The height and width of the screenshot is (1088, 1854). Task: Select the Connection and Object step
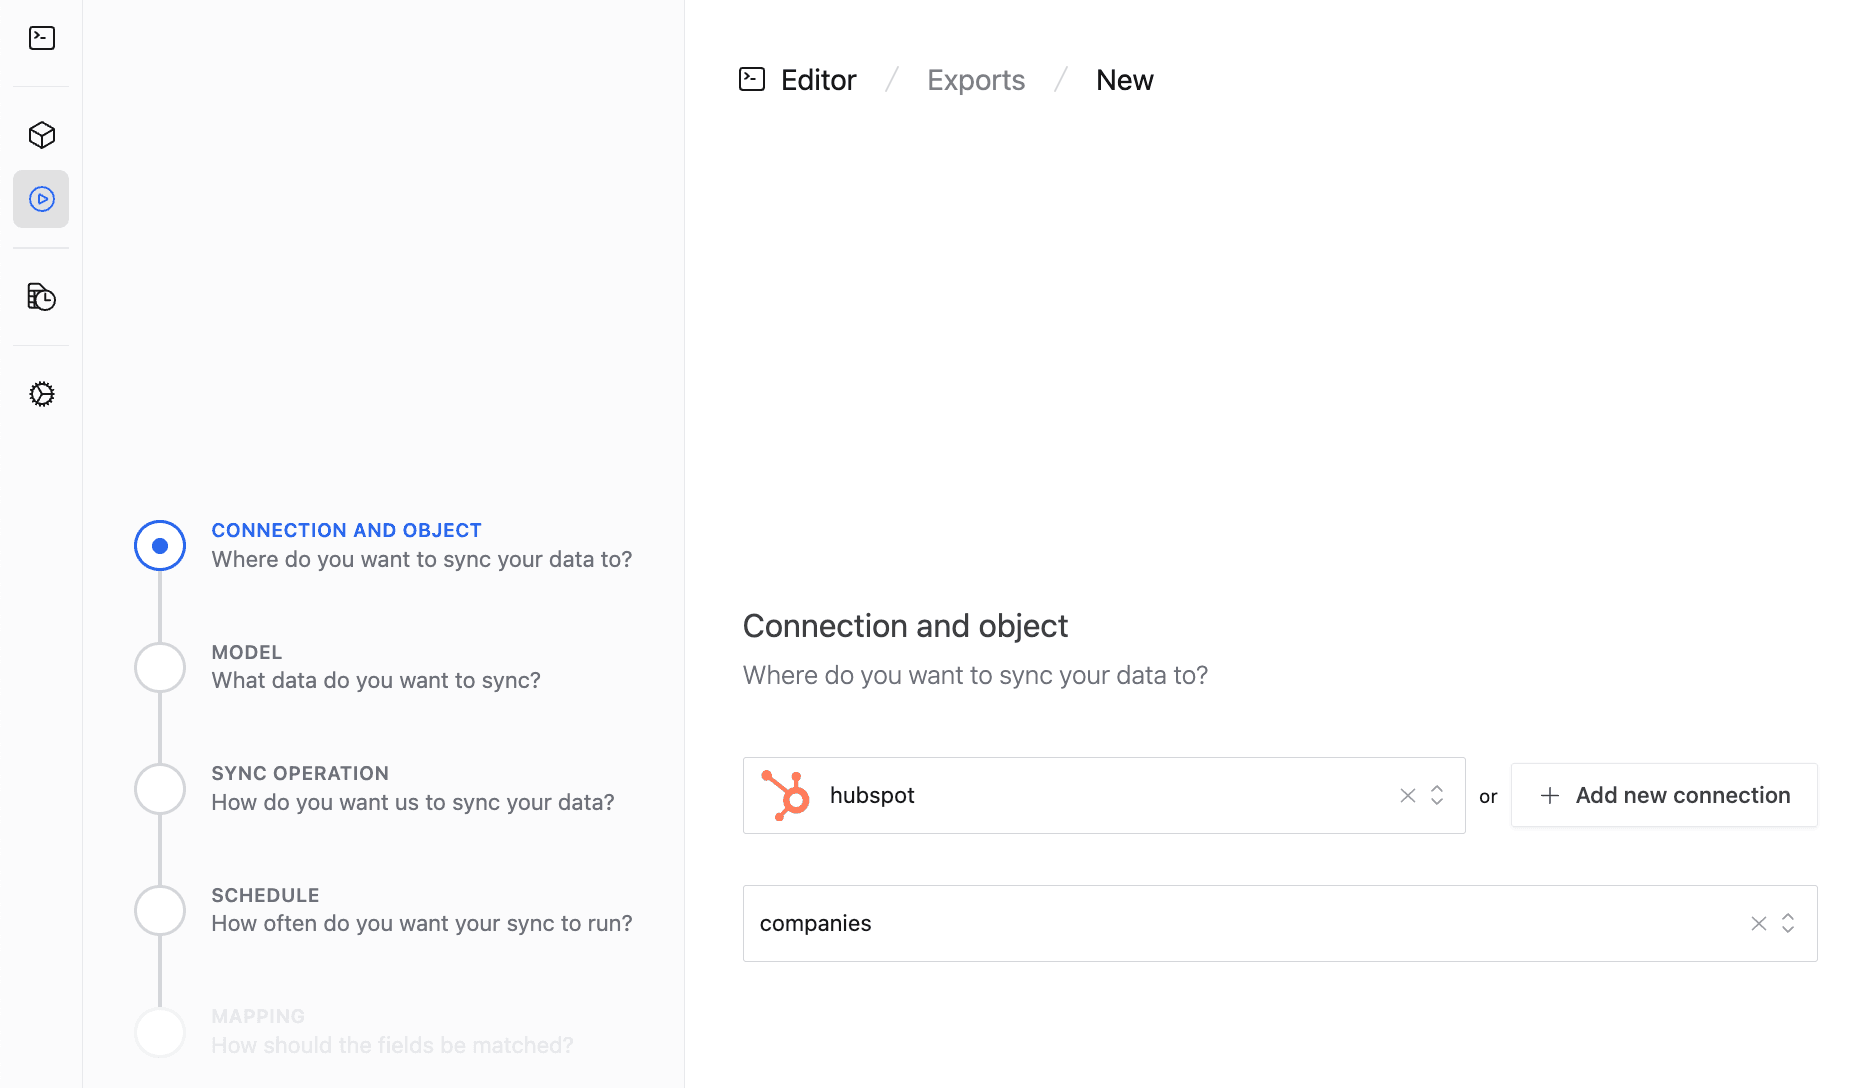click(159, 545)
